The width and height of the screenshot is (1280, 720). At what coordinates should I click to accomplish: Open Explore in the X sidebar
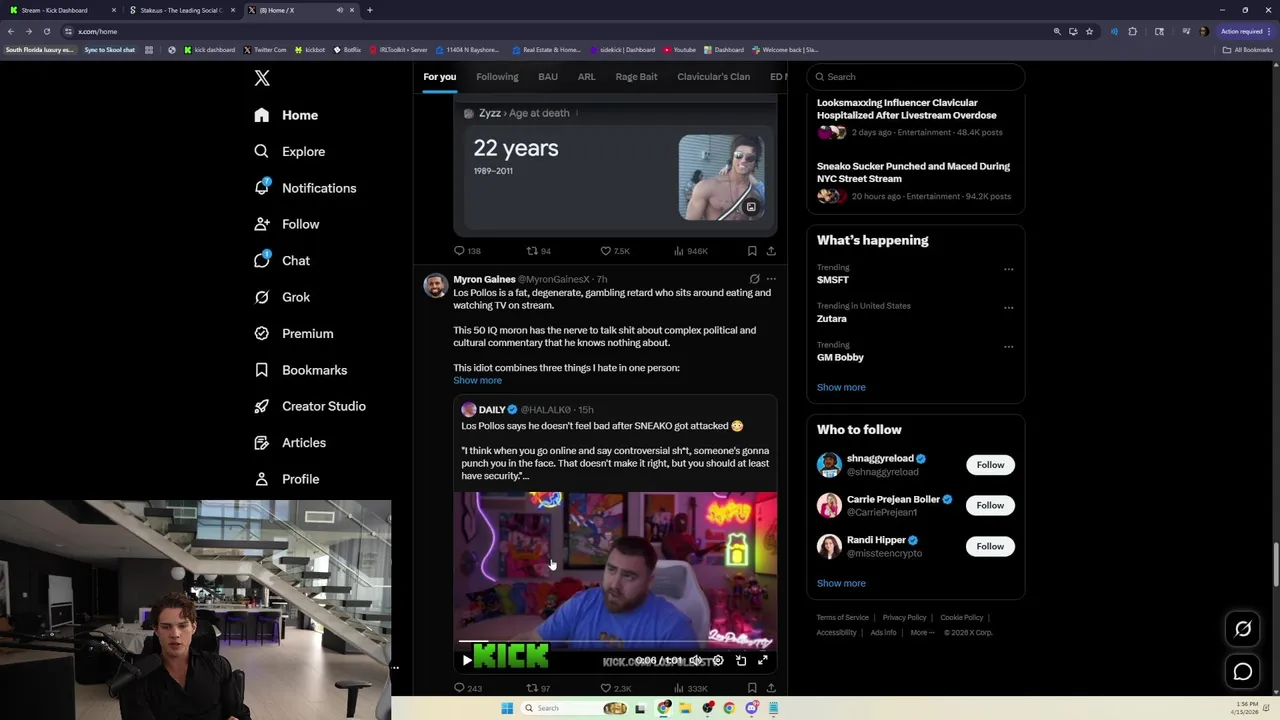290,151
